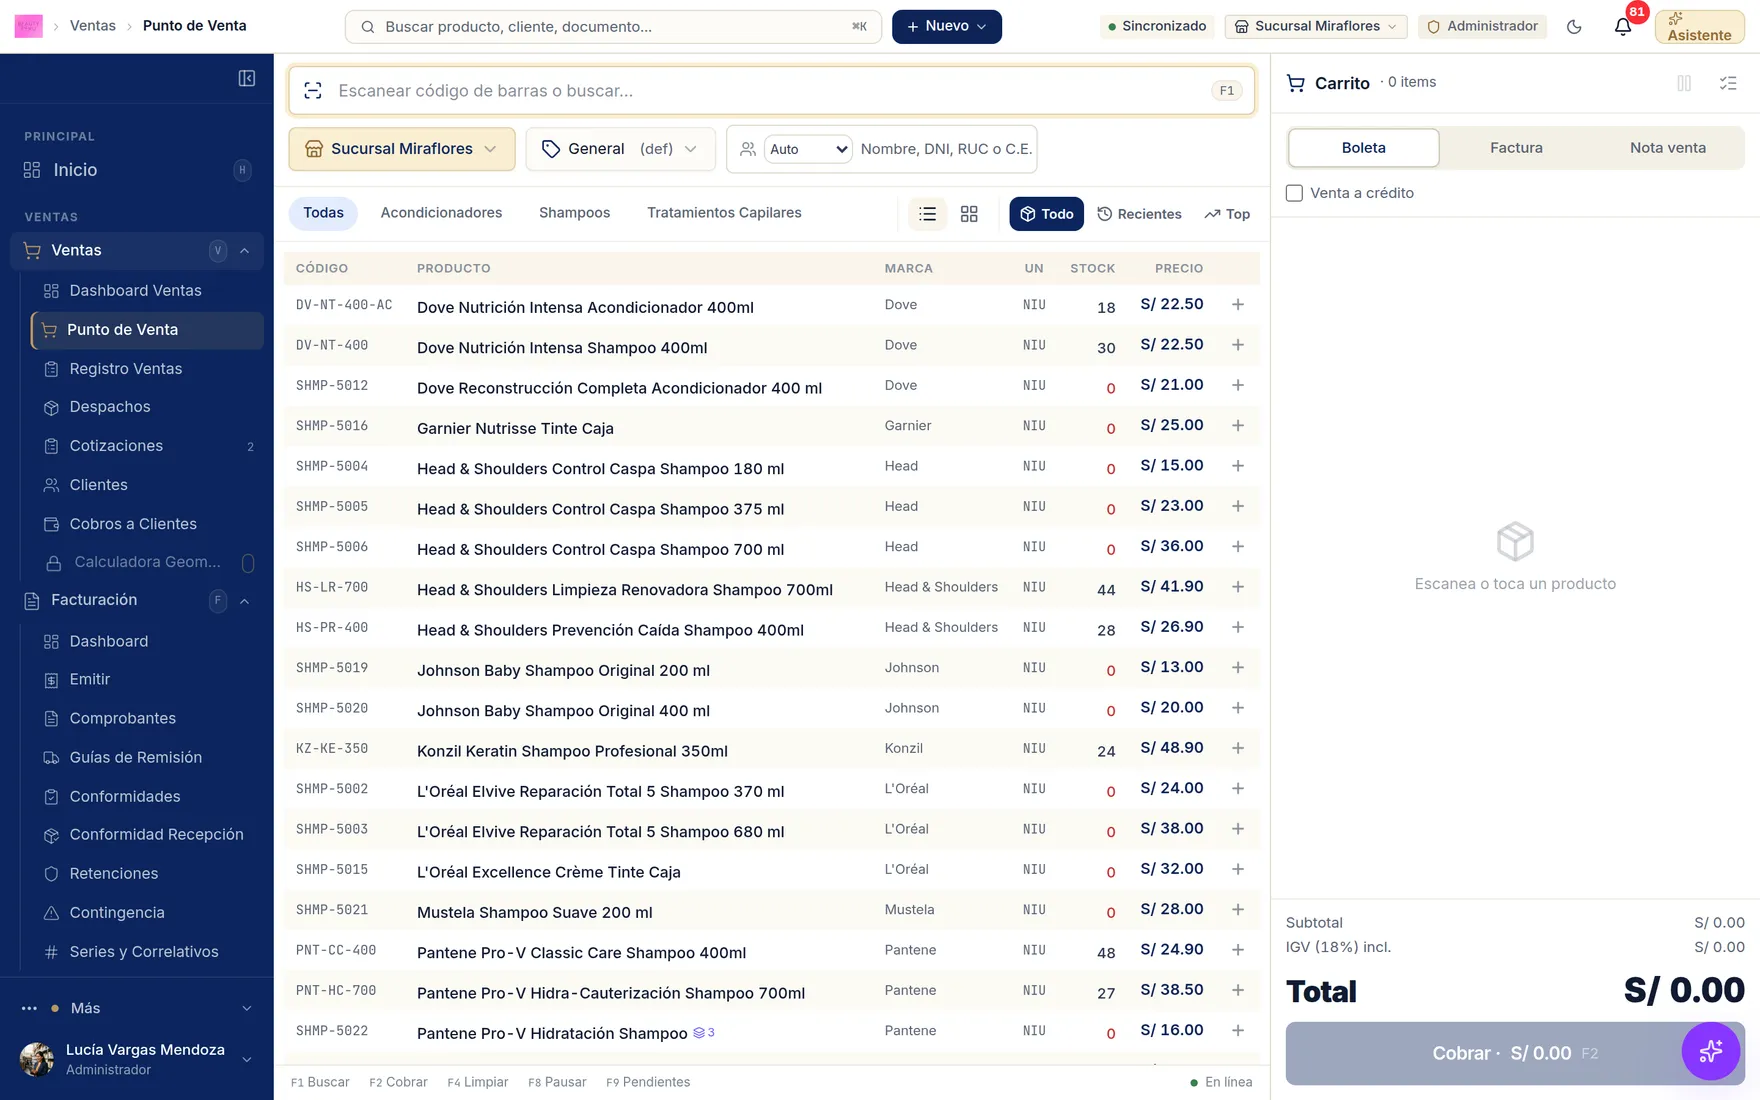1760x1100 pixels.
Task: Open the Sucursal Miraflores POS branch dropdown
Action: [402, 149]
